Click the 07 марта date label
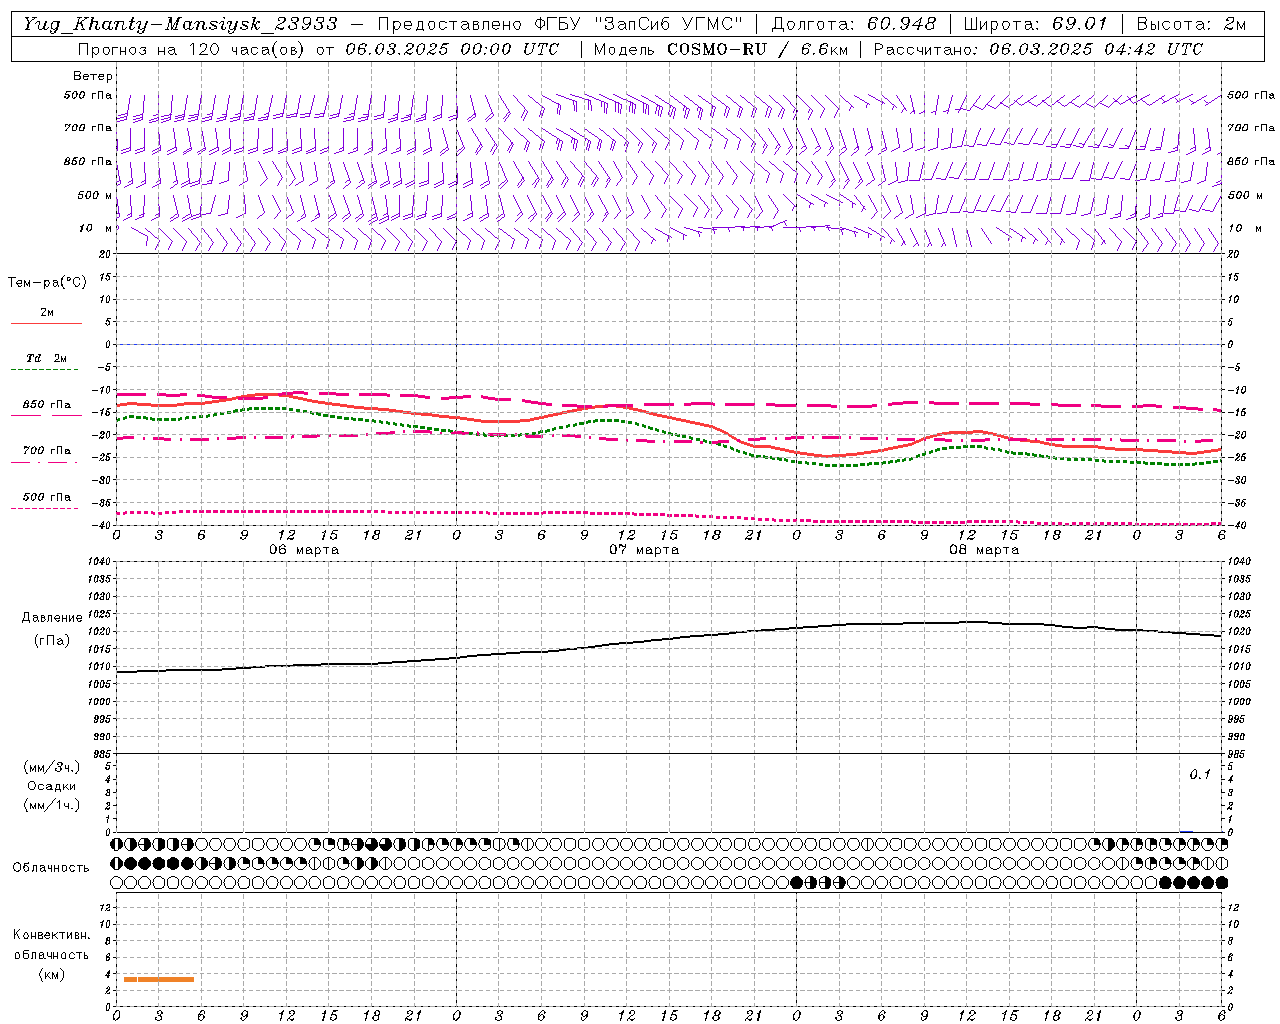 (x=644, y=550)
